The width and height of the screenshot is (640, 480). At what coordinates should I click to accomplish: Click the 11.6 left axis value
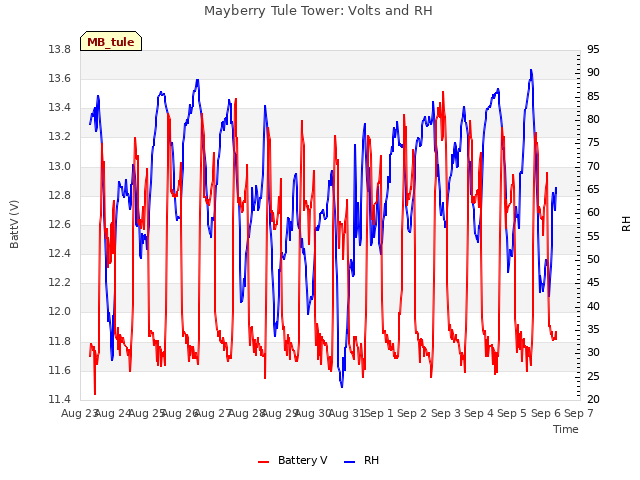click(60, 370)
